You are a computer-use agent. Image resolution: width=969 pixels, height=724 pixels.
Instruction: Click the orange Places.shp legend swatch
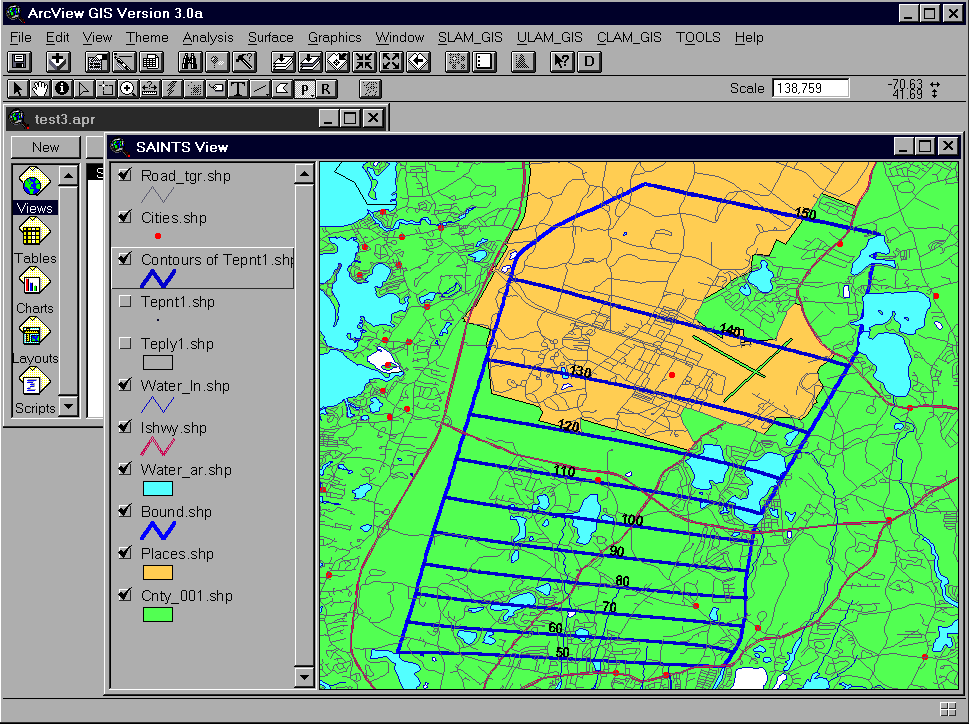click(x=158, y=573)
